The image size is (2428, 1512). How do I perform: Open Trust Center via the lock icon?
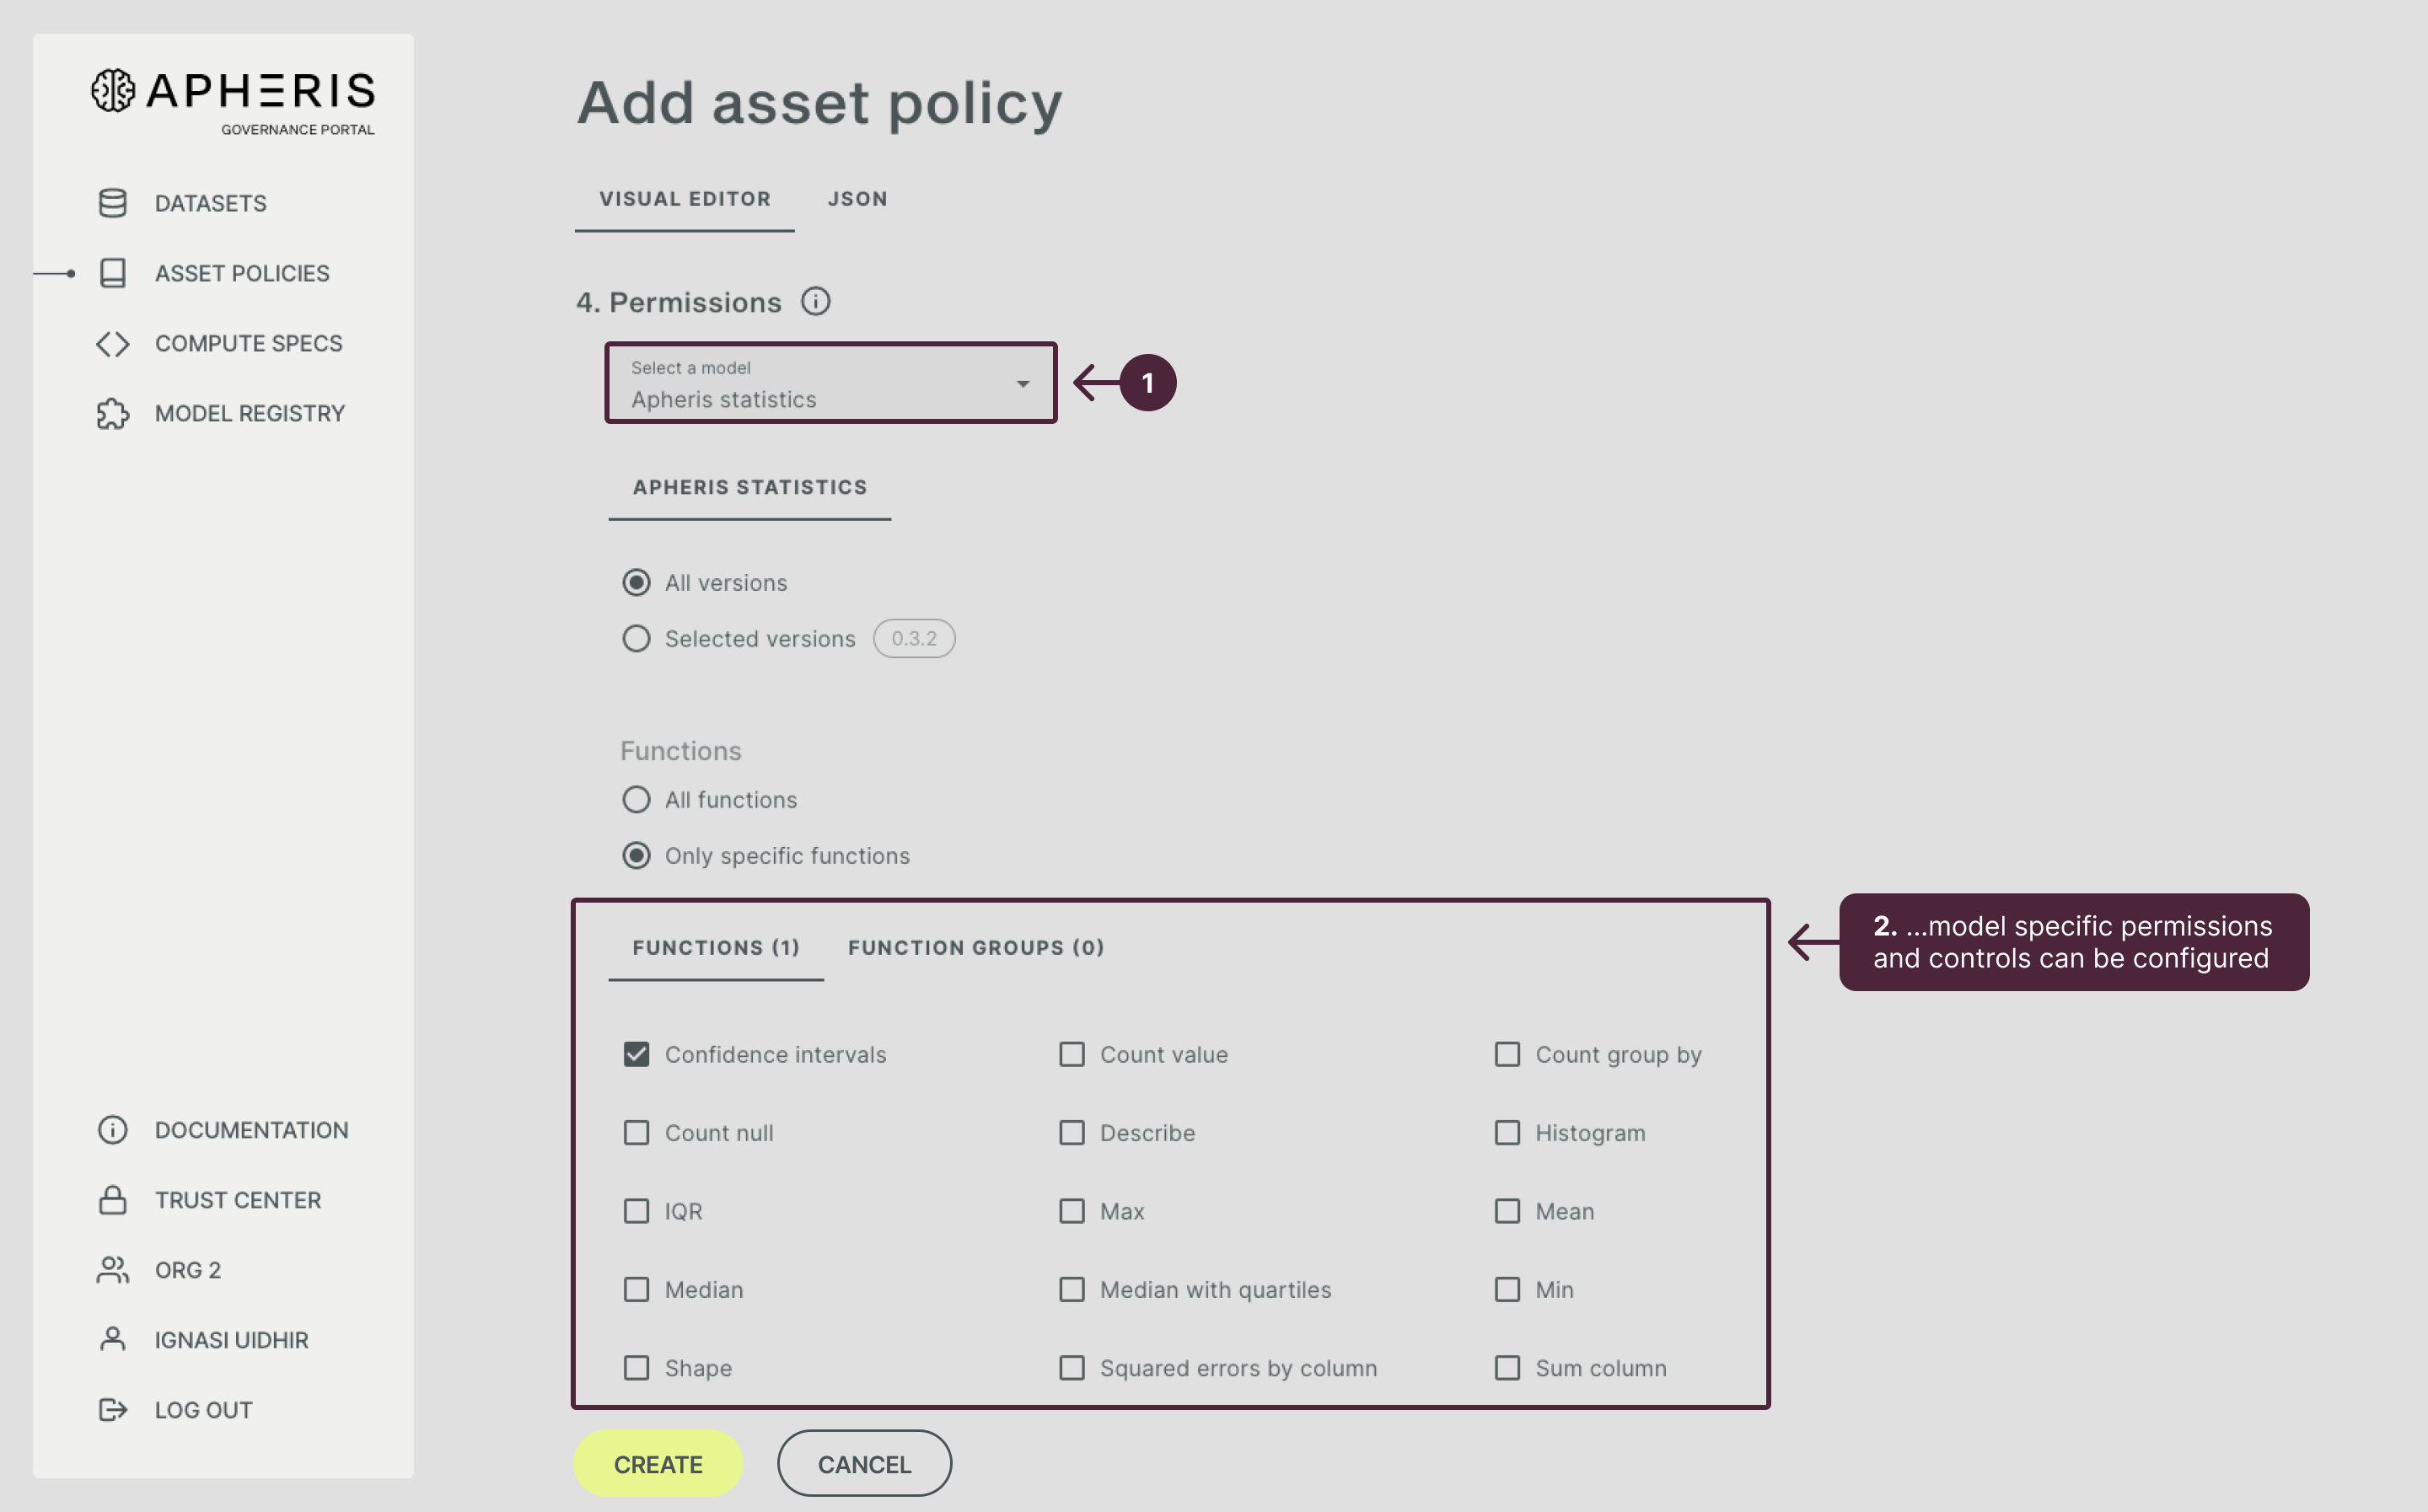pos(113,1200)
